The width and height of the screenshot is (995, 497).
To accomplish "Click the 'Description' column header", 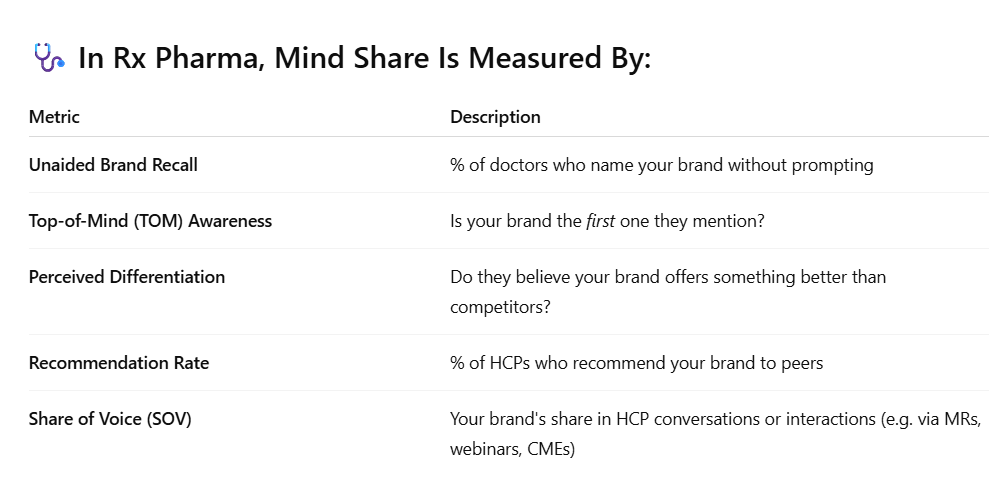I will coord(495,117).
